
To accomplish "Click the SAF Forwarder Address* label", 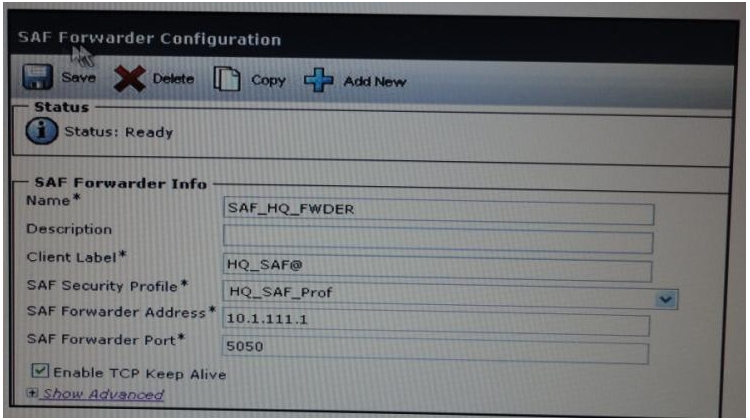I will pos(121,312).
